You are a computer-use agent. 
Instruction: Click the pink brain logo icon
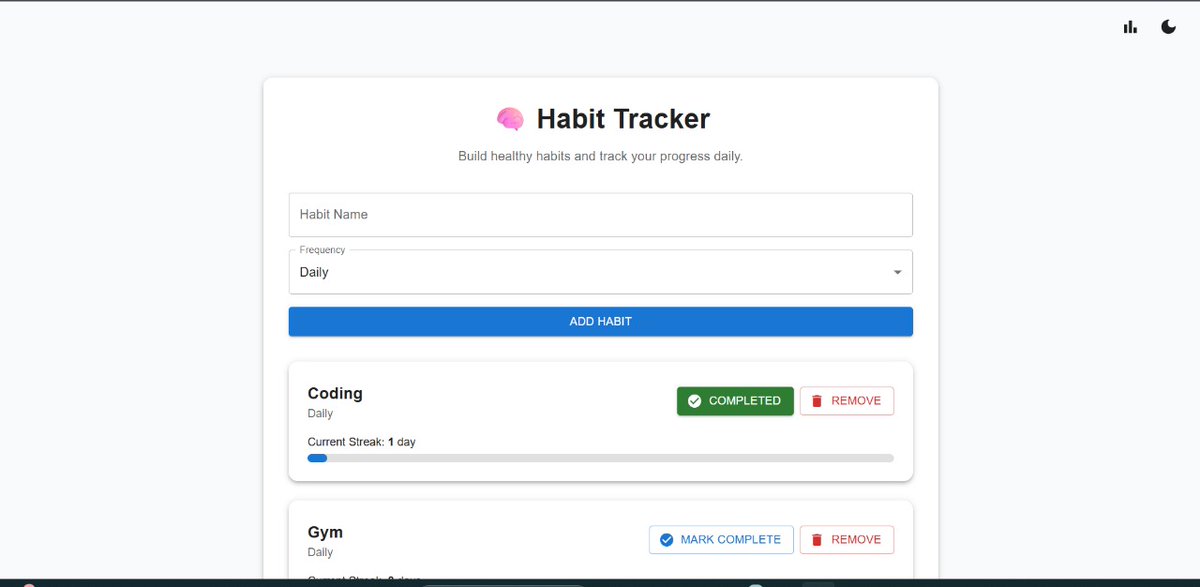pyautogui.click(x=510, y=119)
